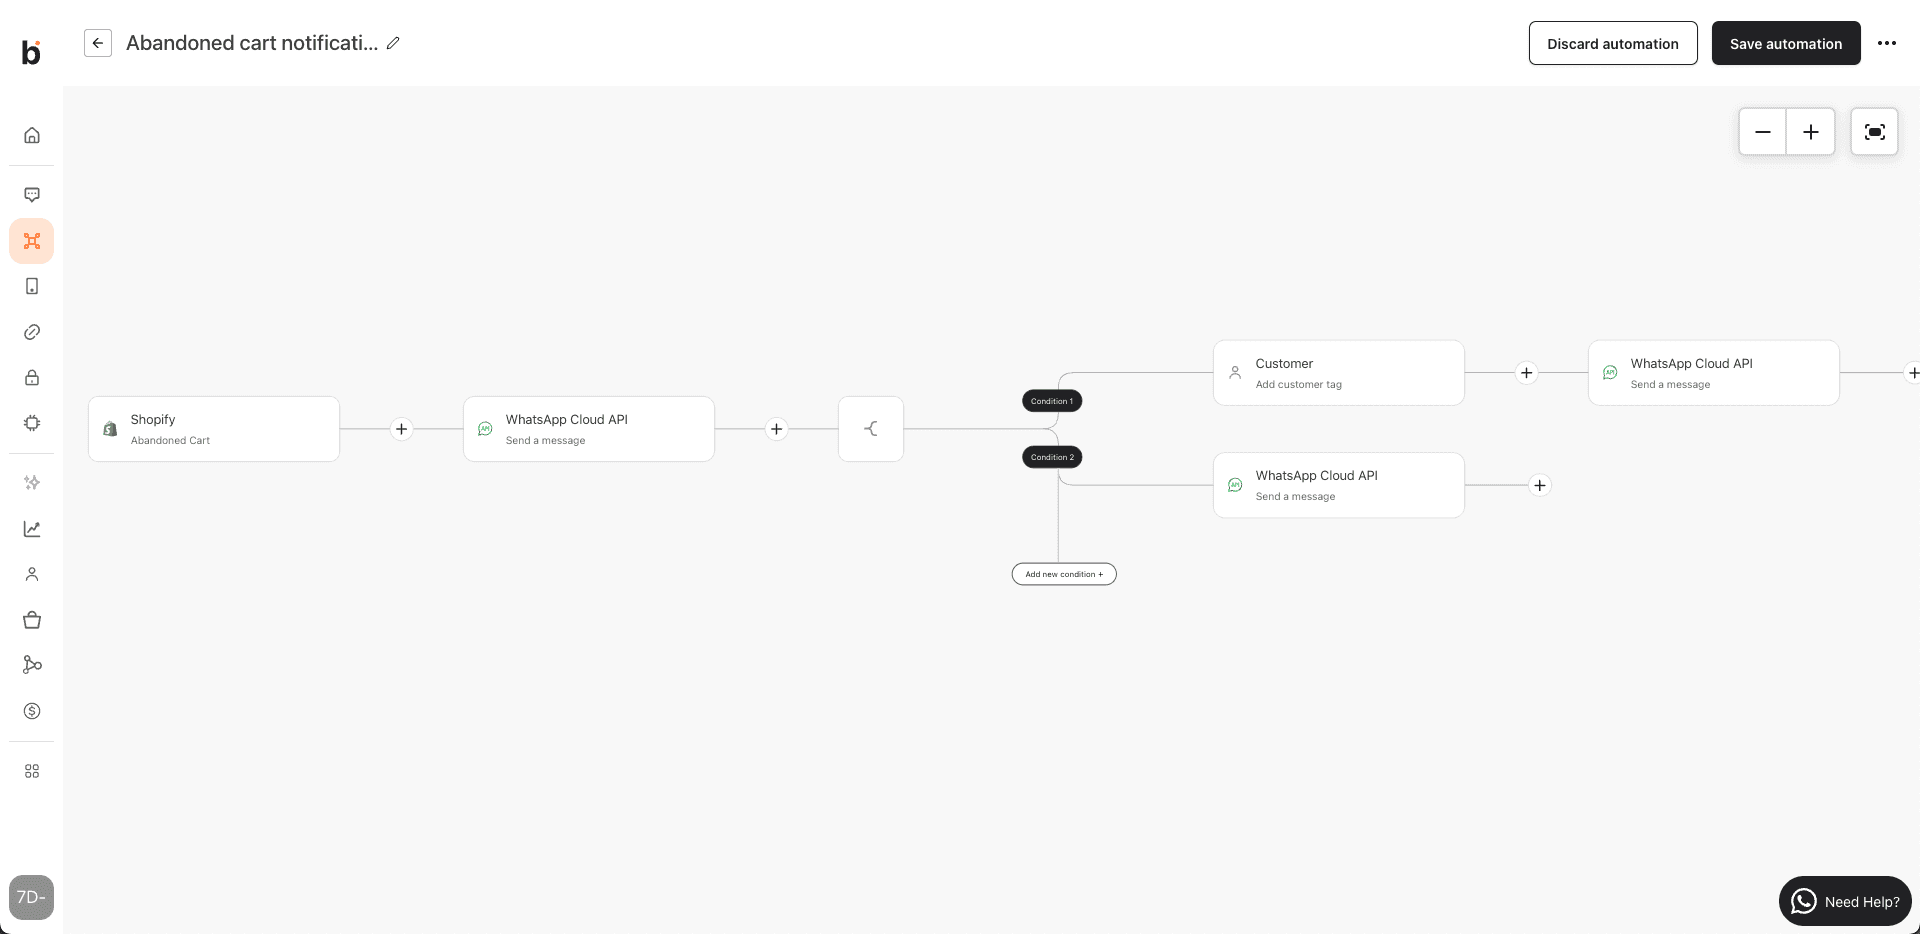Open the contacts person icon
This screenshot has height=934, width=1920.
click(31, 574)
